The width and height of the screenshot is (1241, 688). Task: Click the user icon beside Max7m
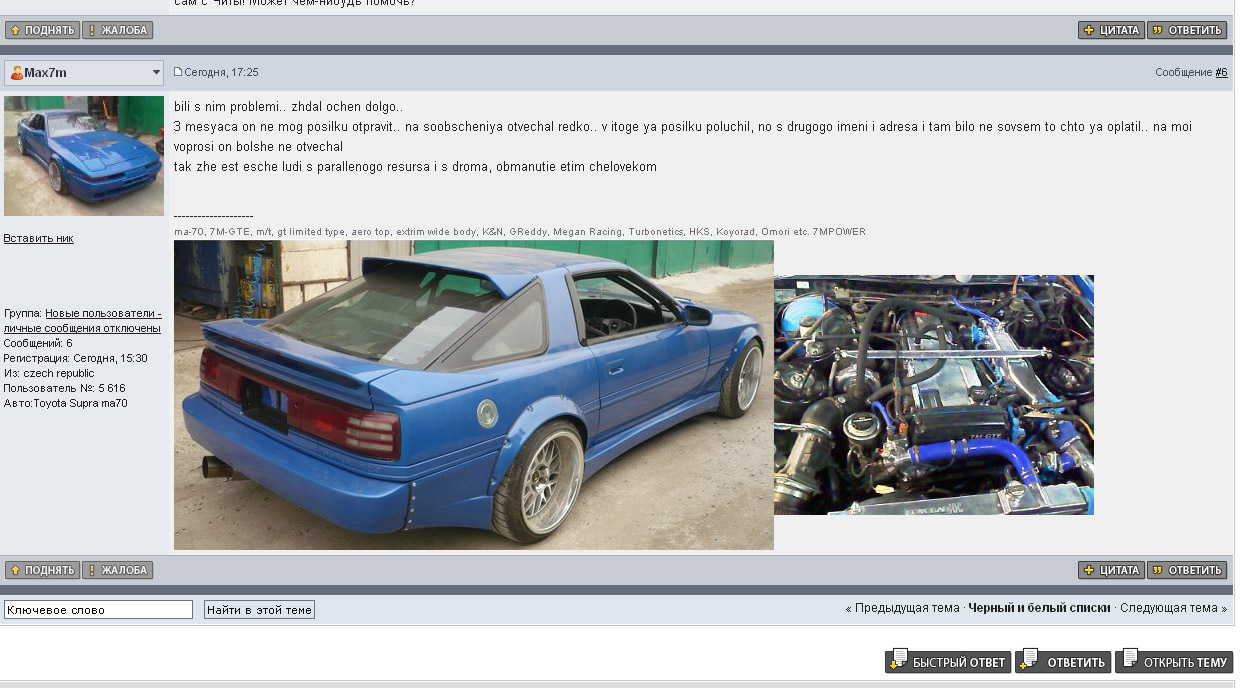point(16,73)
